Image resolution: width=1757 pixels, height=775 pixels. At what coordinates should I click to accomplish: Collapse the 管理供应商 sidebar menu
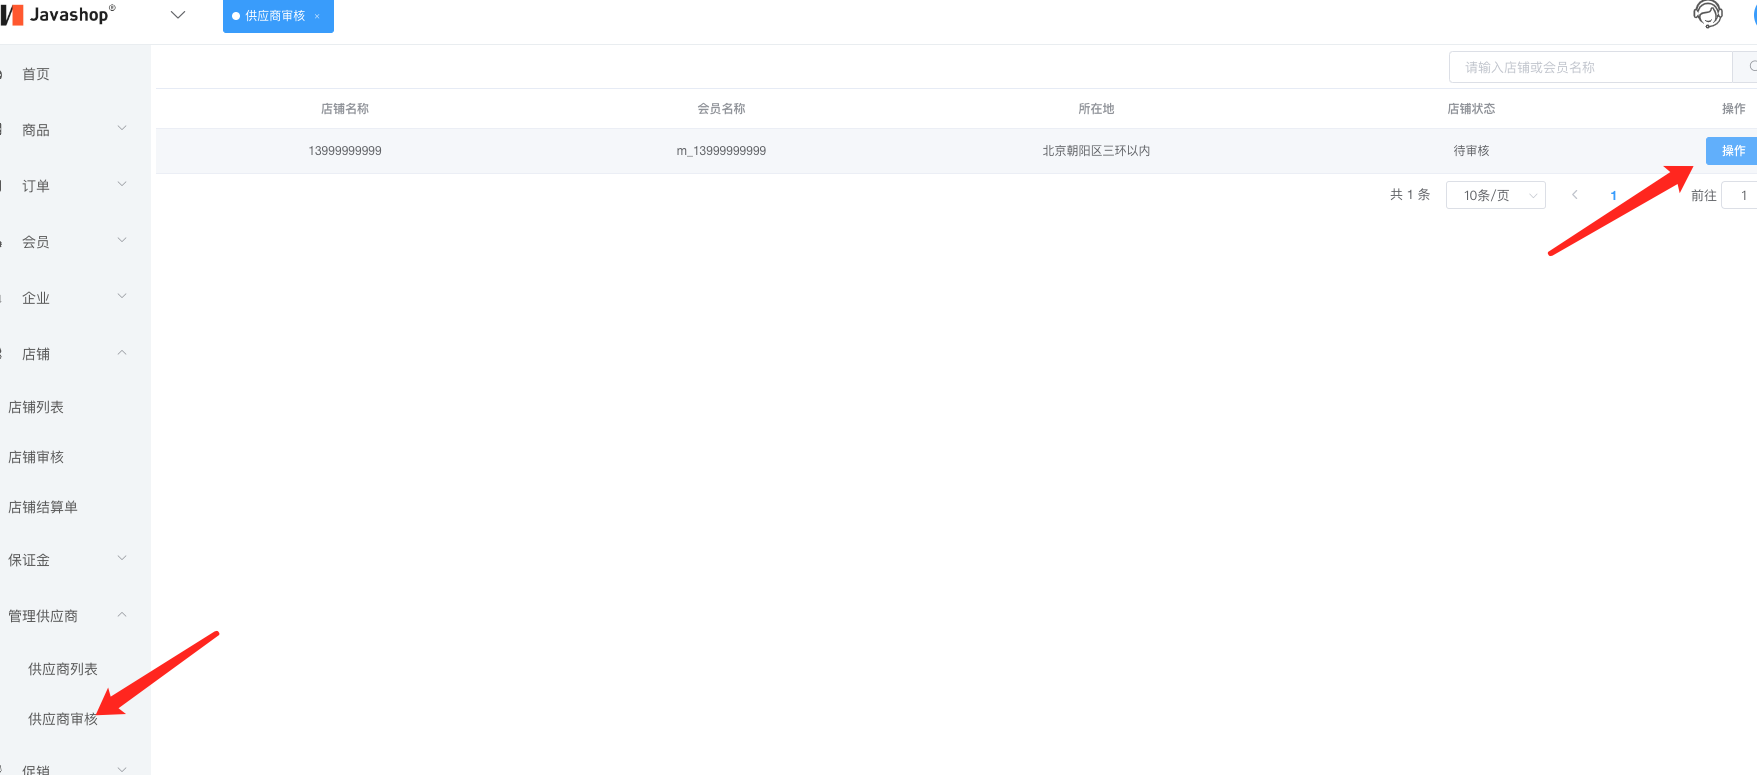pos(75,616)
